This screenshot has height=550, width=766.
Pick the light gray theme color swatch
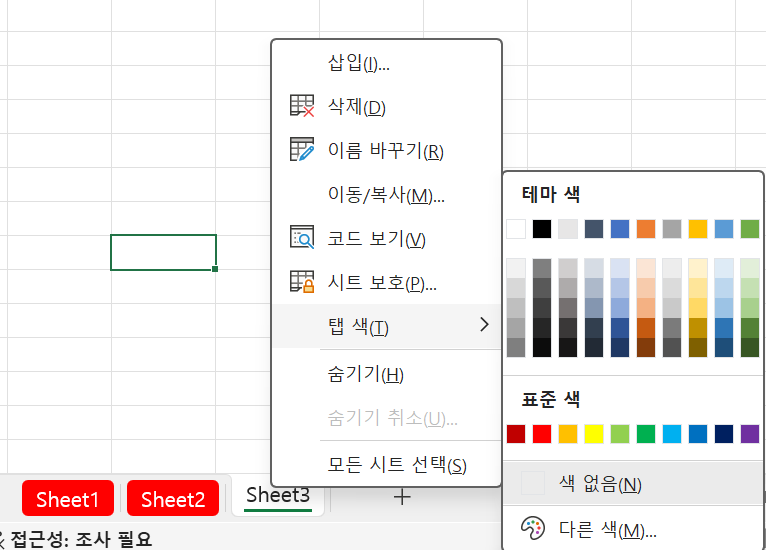click(568, 229)
